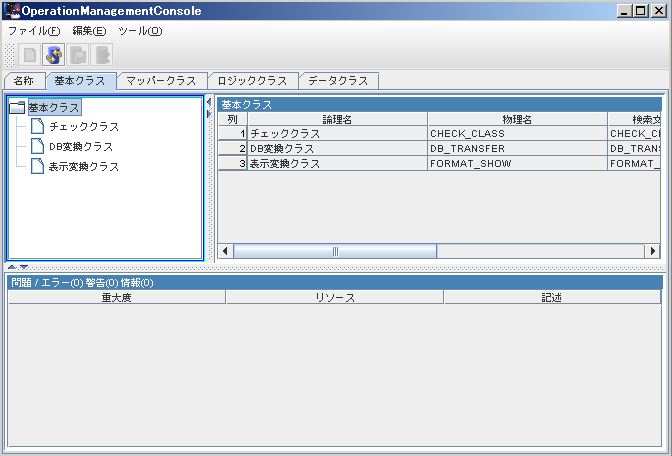Click the リソース column header
This screenshot has width=672, height=456.
pos(335,297)
